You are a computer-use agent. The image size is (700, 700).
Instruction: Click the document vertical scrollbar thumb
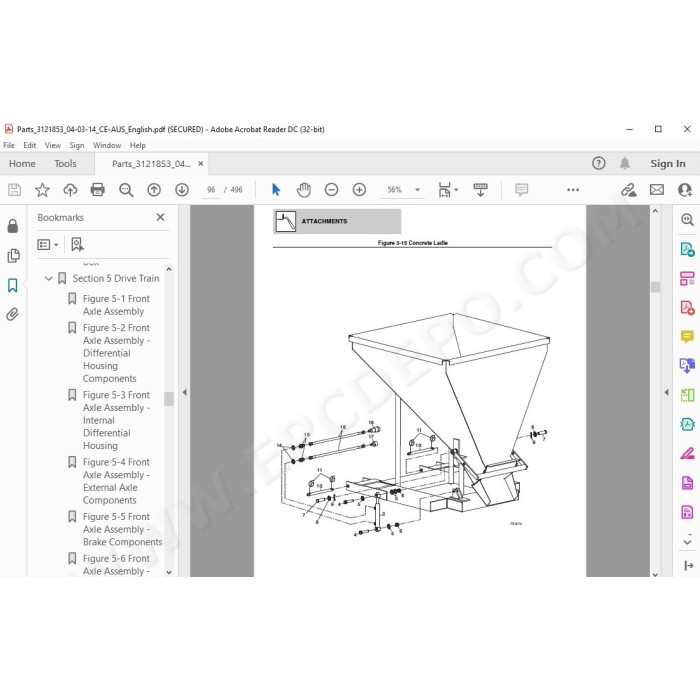(655, 287)
